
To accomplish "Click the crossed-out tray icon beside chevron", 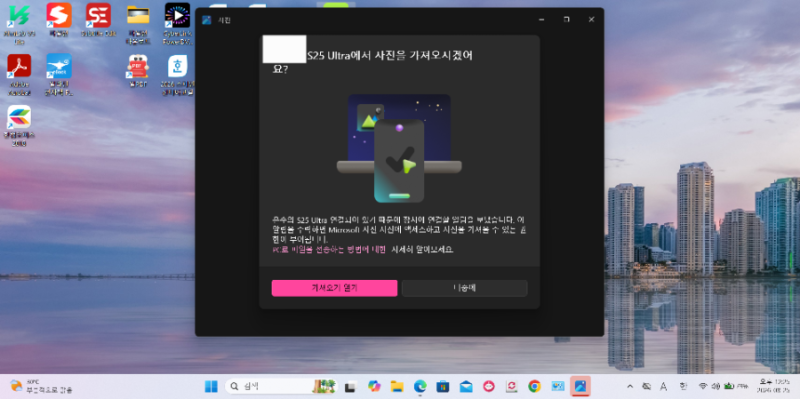I will (x=646, y=386).
